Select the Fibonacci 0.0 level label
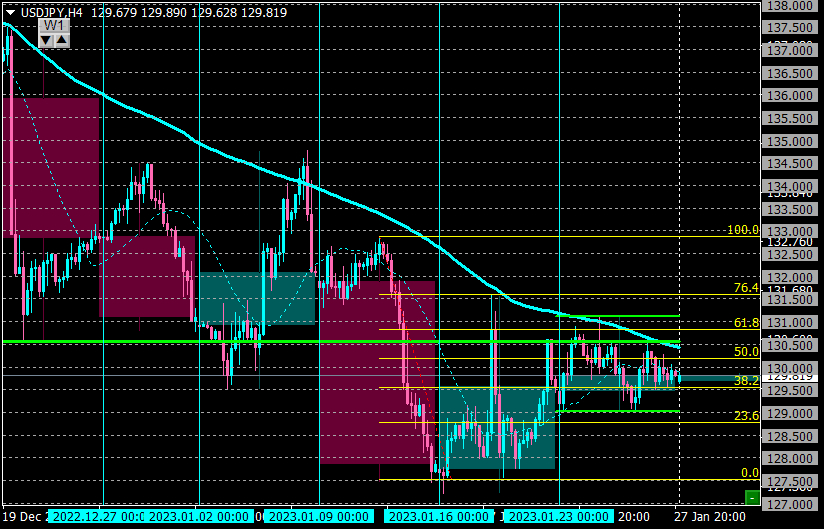Viewport: 824px width, 529px height. 750,473
